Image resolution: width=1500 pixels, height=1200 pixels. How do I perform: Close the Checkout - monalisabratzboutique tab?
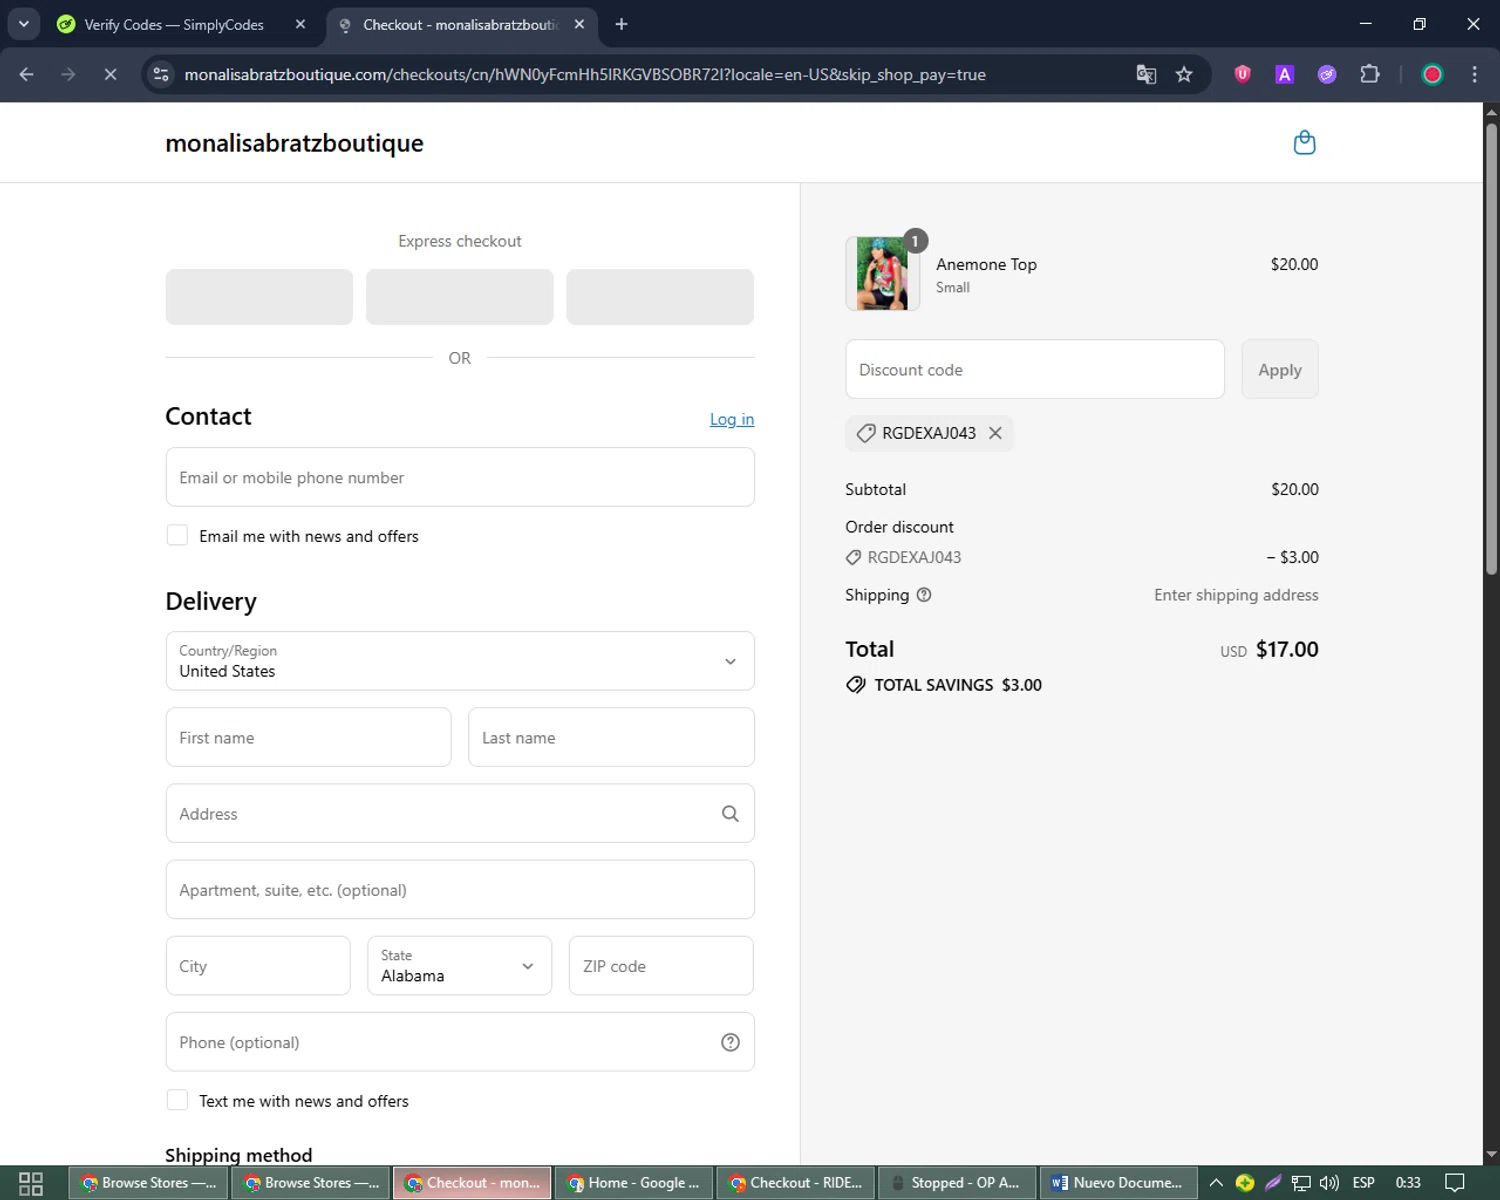tap(579, 24)
